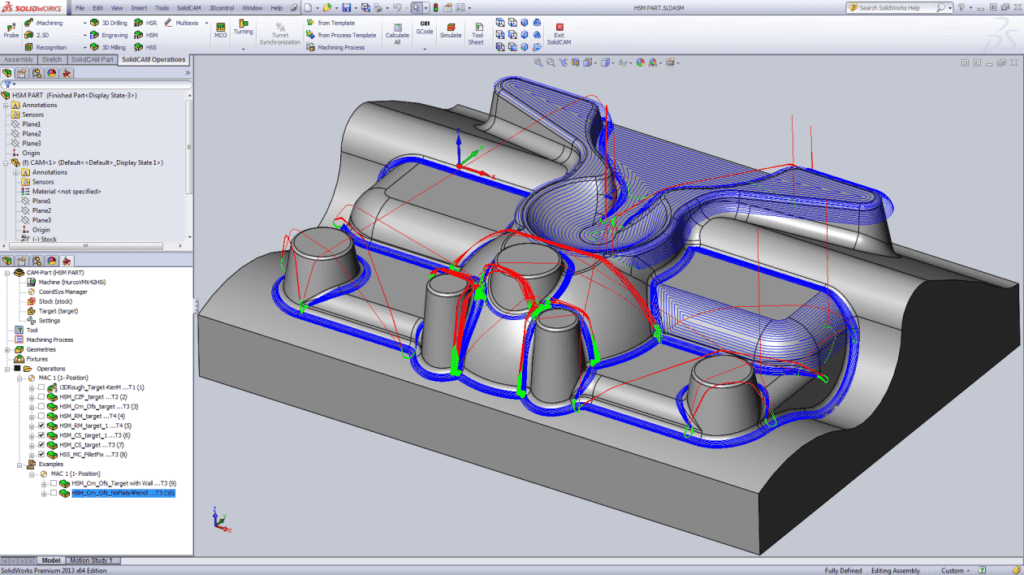Open the SolidCAM menu
The height and width of the screenshot is (575, 1024).
point(188,7)
